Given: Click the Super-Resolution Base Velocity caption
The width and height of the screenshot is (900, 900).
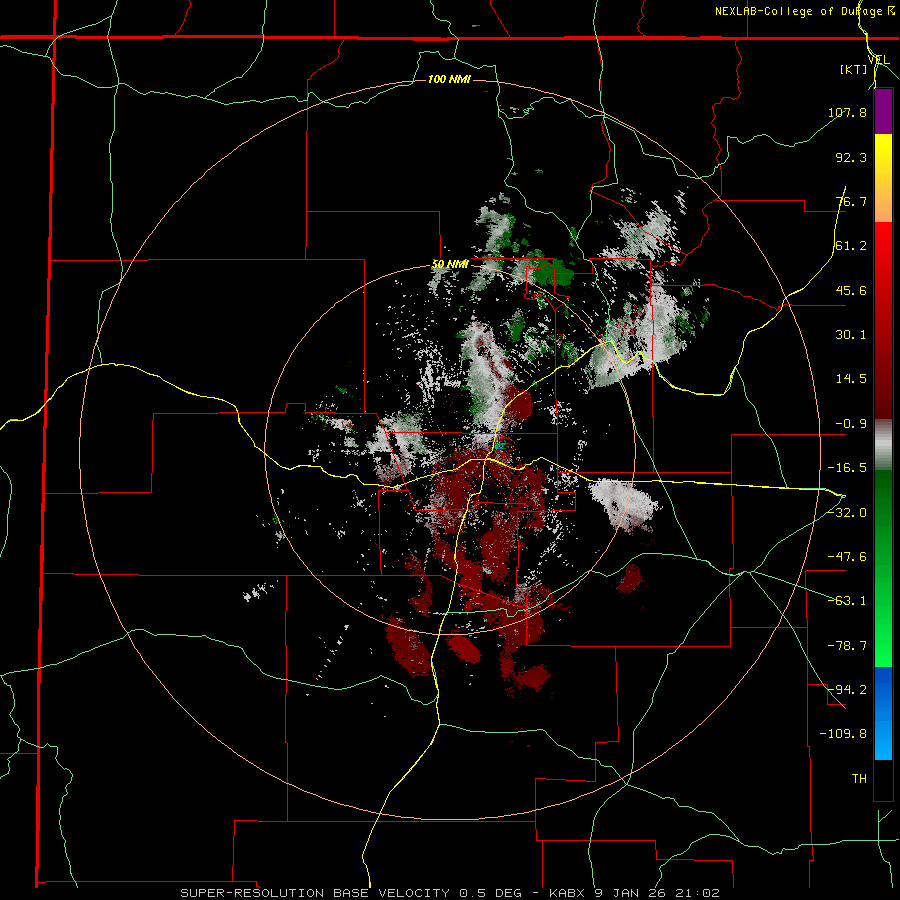Looking at the screenshot, I should (450, 893).
